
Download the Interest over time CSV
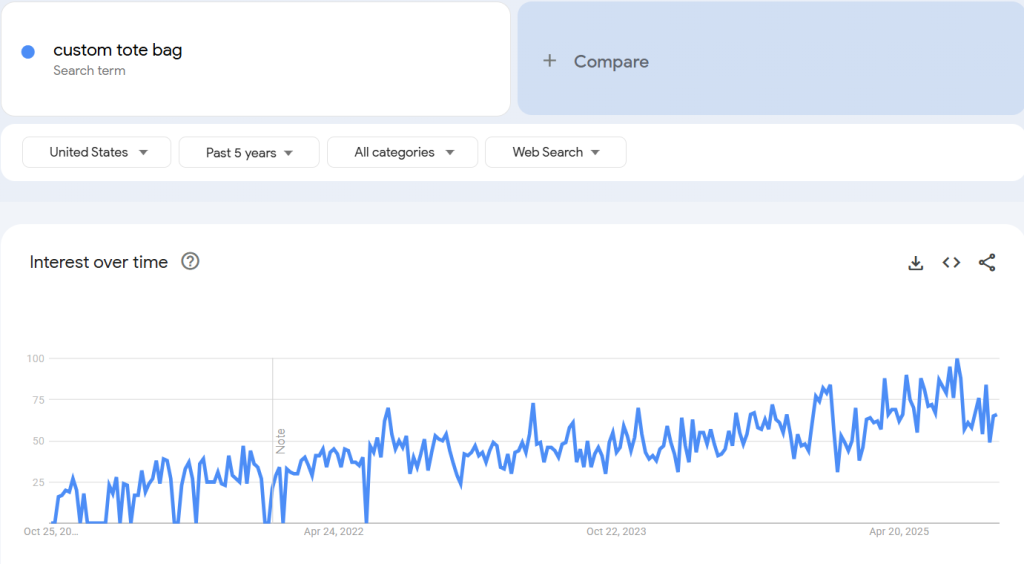pos(915,263)
